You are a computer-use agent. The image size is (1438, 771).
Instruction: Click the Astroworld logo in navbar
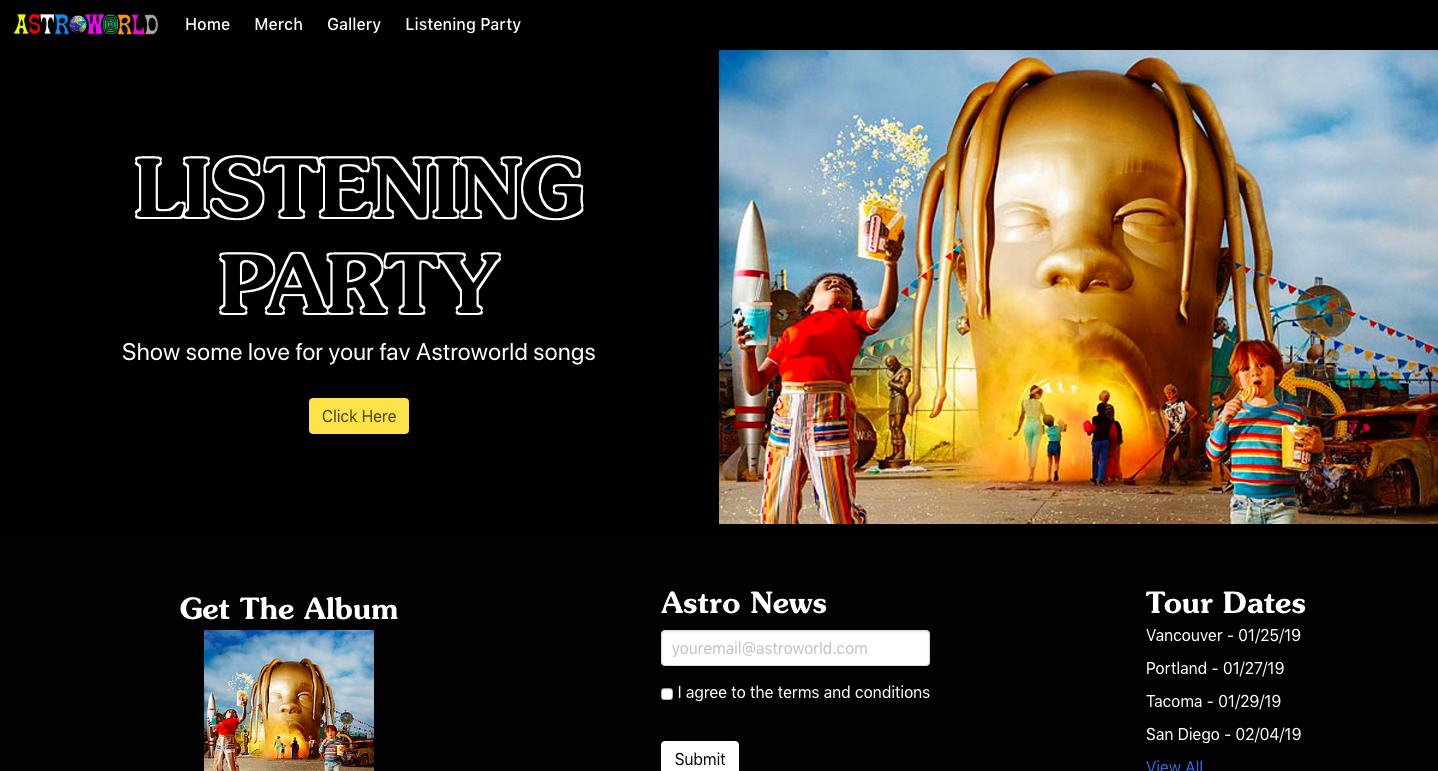(x=86, y=24)
